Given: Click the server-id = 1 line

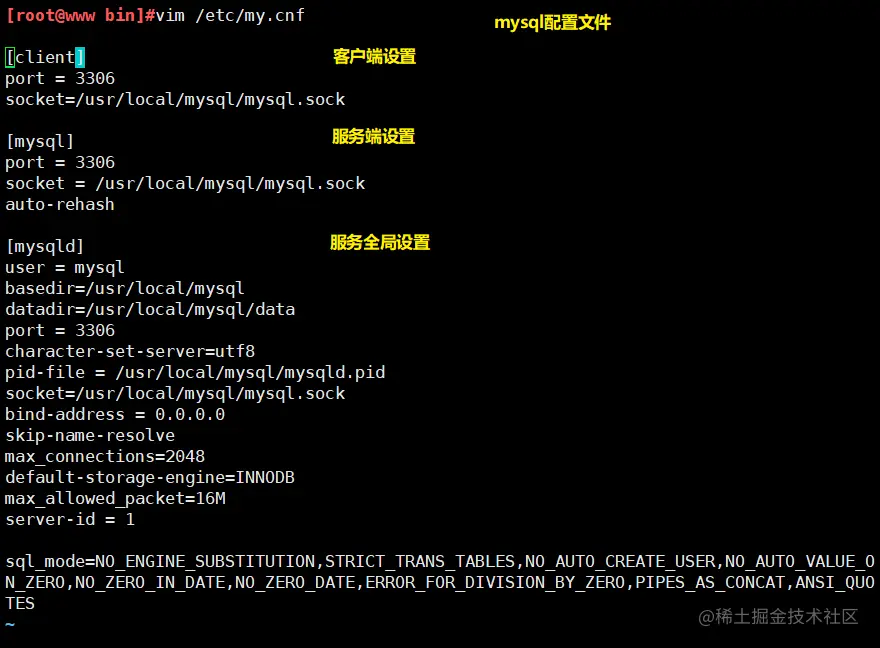Looking at the screenshot, I should point(67,519).
